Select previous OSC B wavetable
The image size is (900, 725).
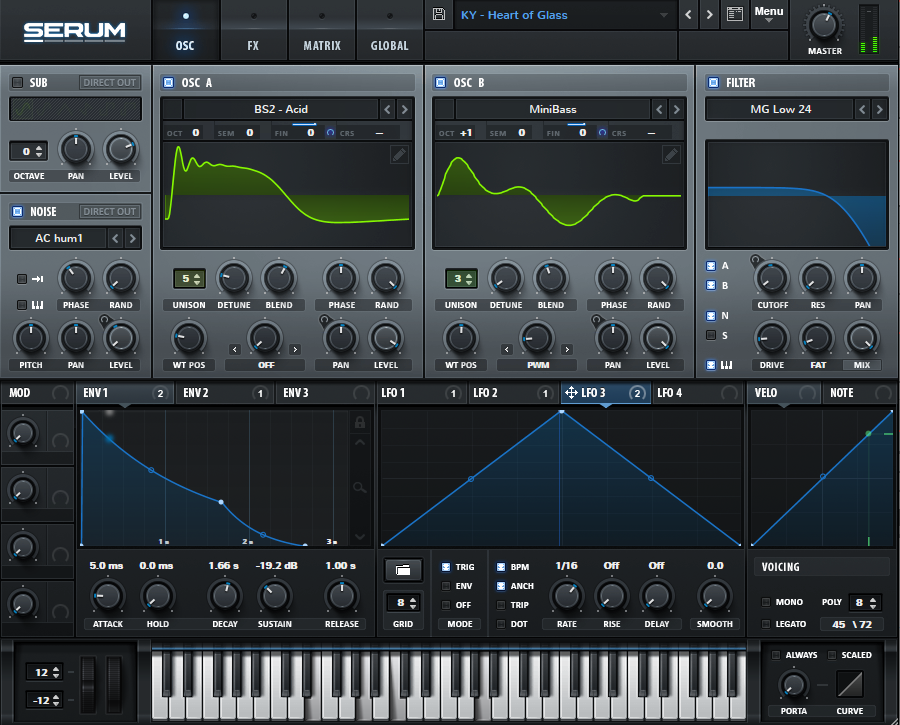tap(660, 109)
